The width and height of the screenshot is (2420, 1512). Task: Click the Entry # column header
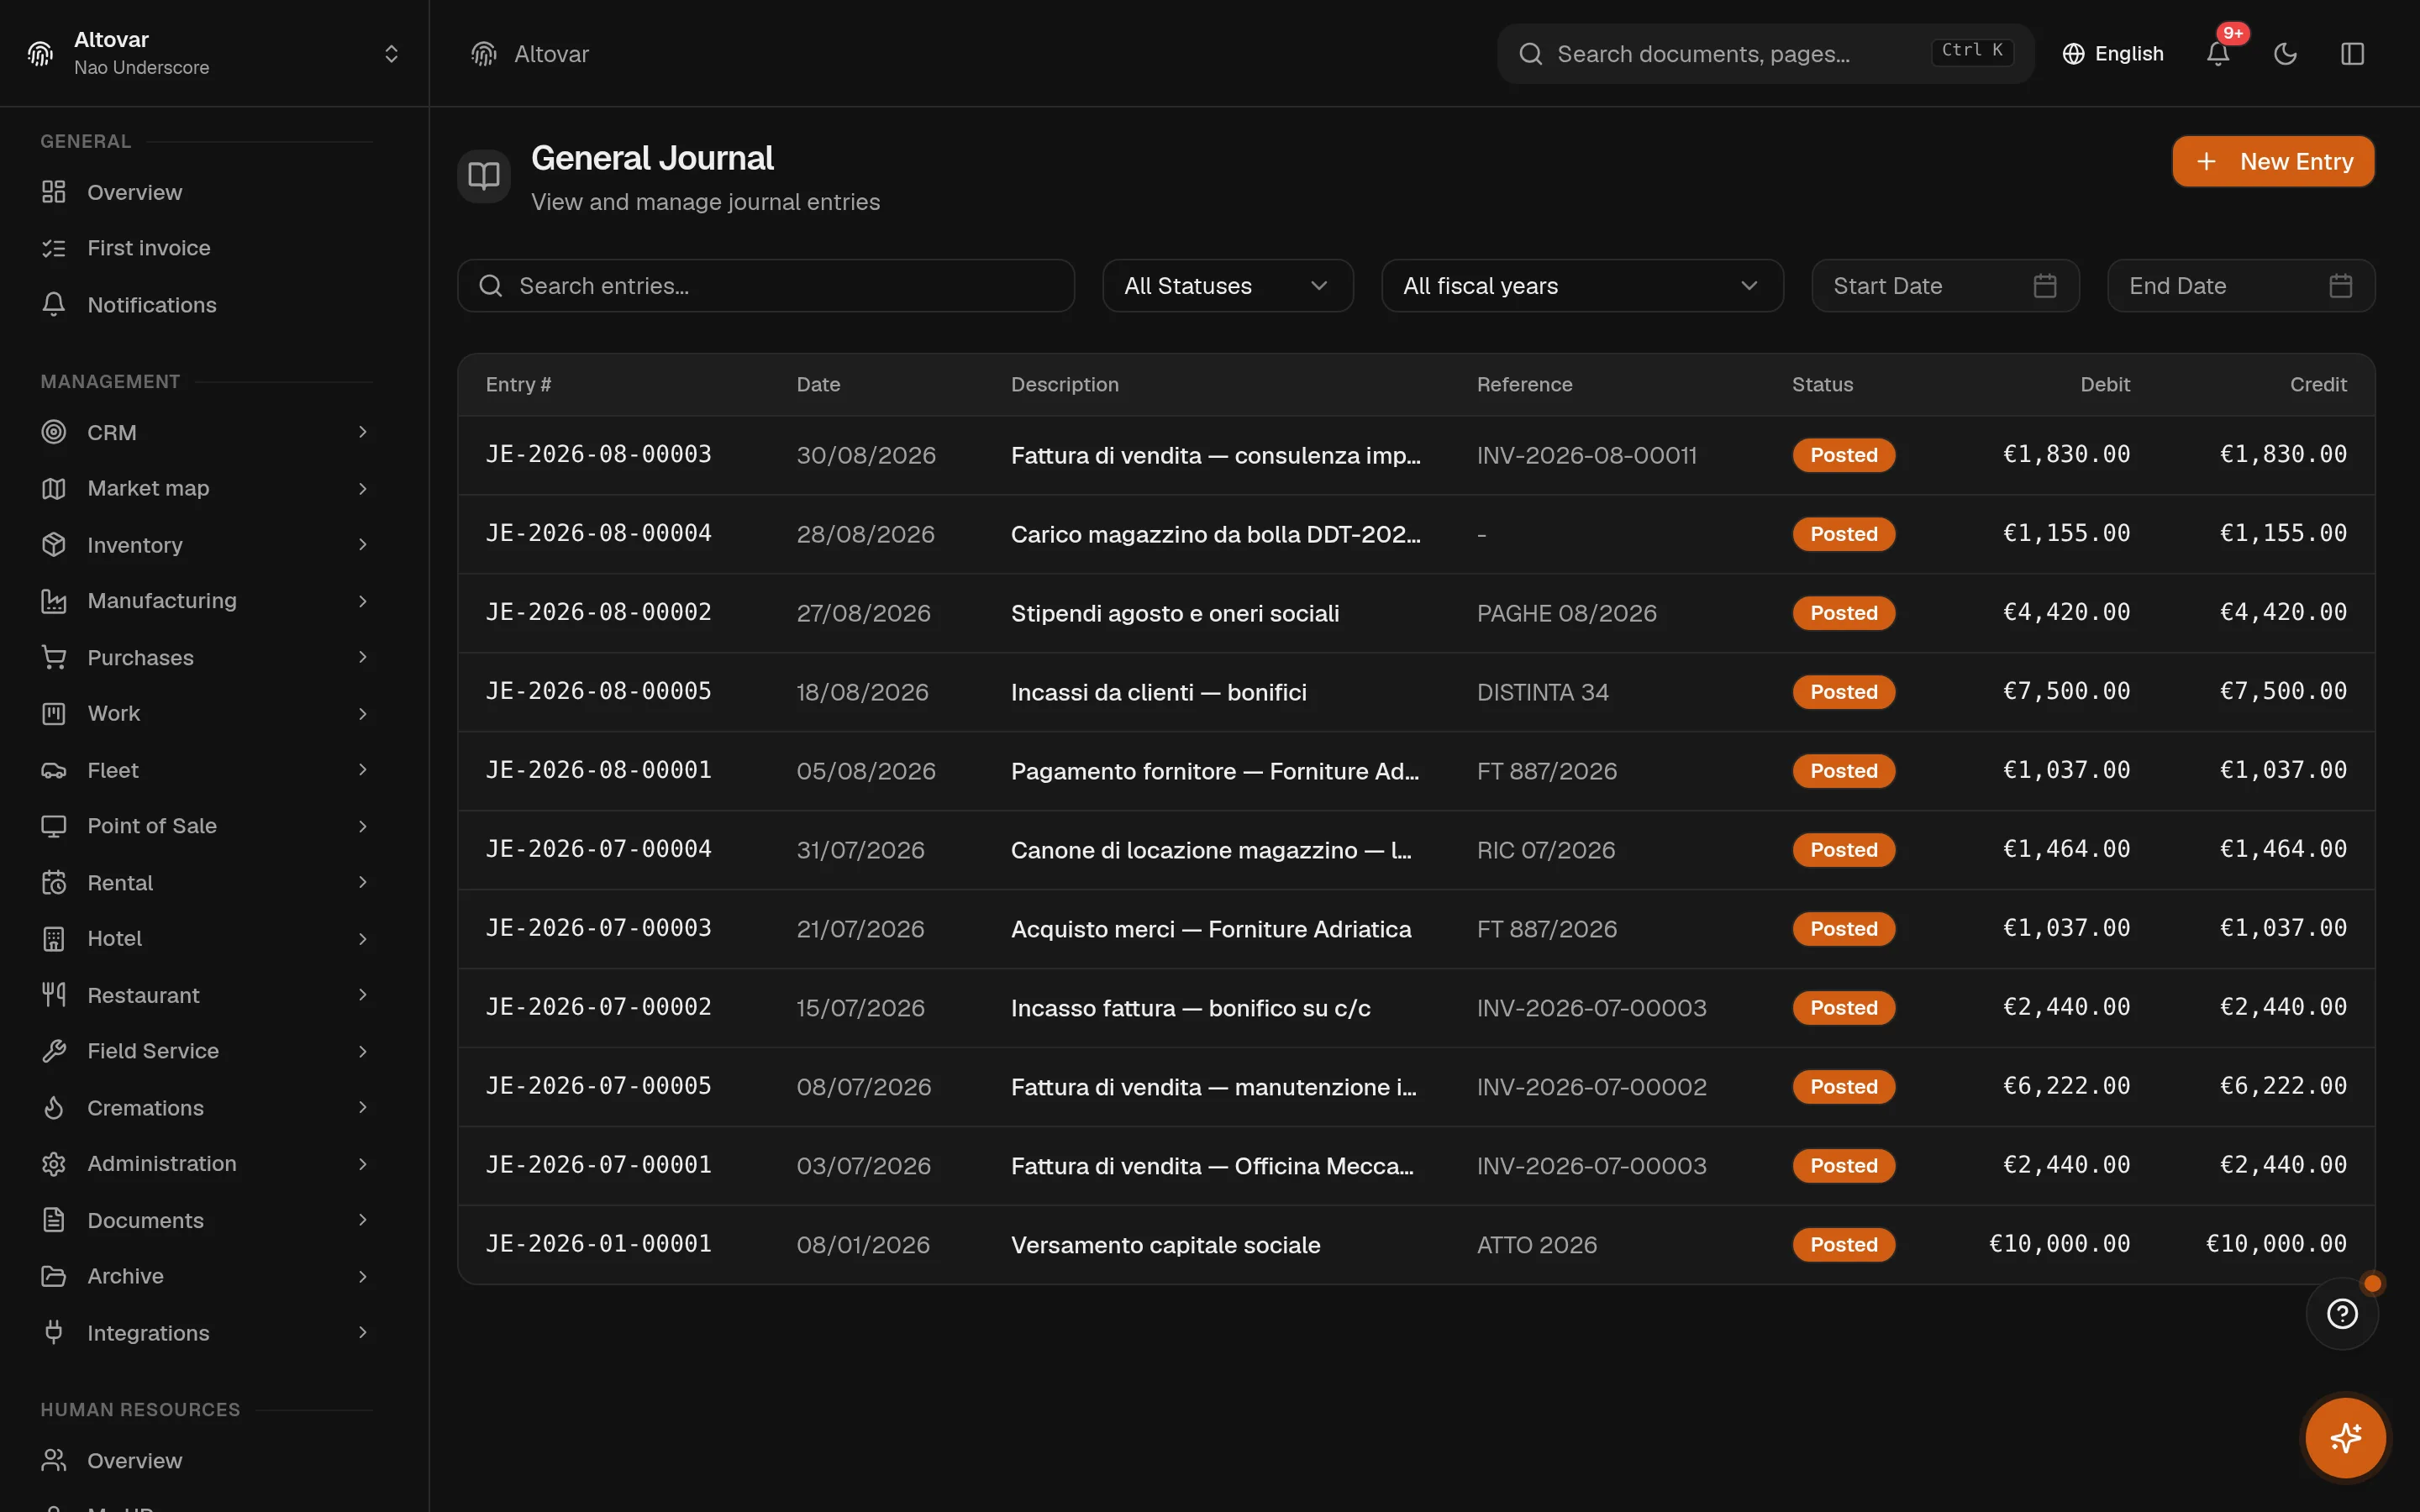518,385
